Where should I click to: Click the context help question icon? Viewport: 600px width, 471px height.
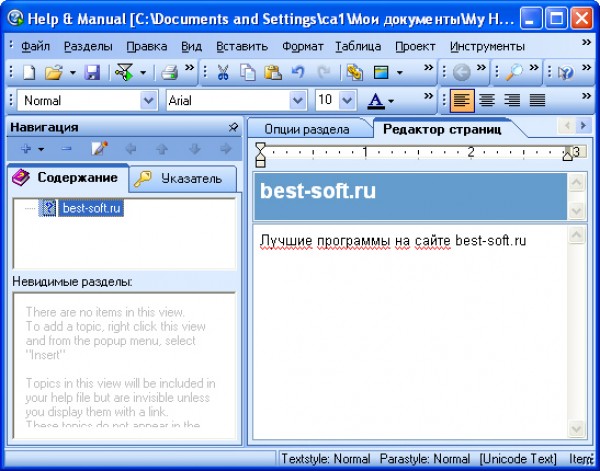566,72
